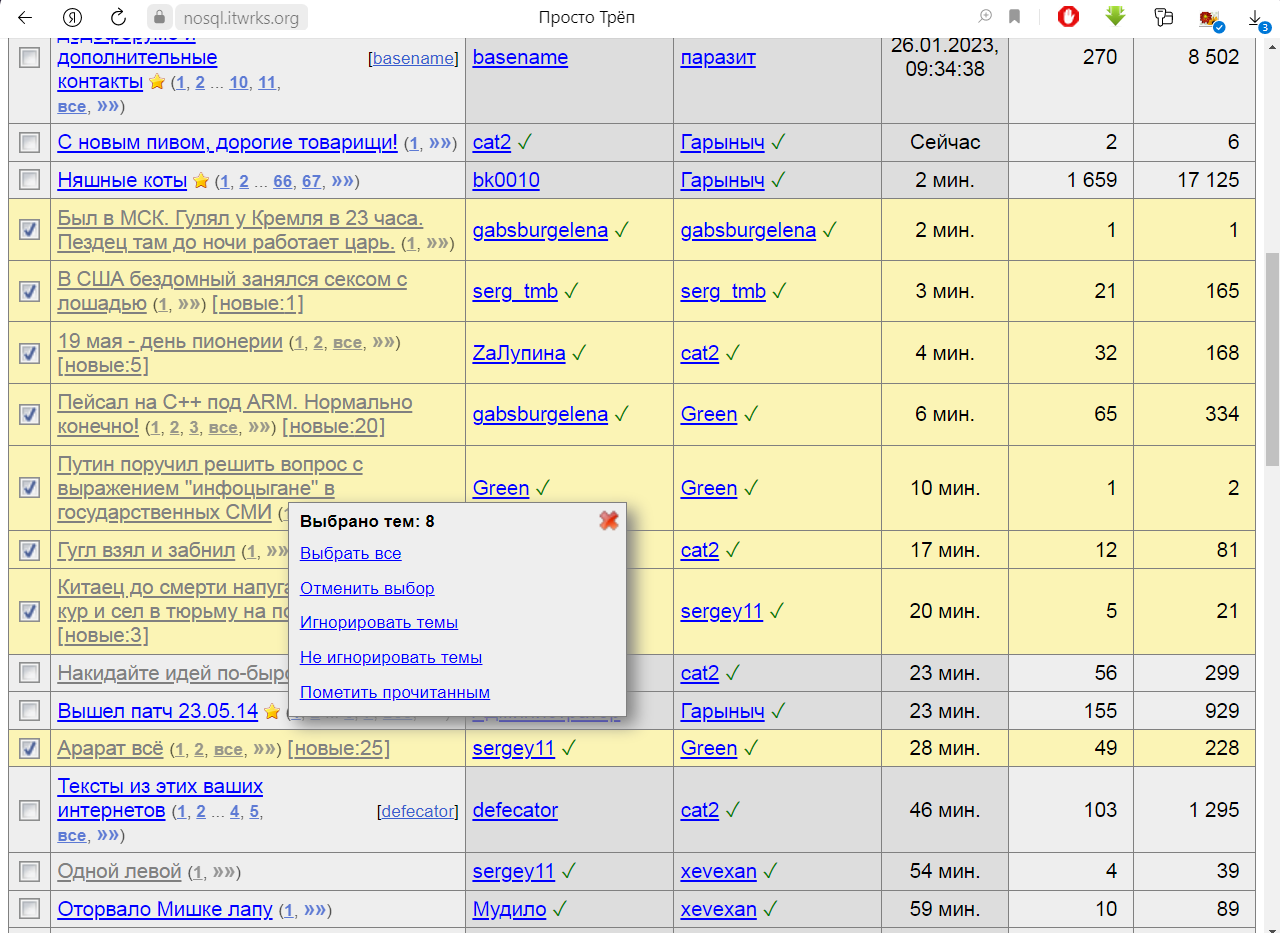Click the address bar showing nosql.itwrks.org
Image resolution: width=1280 pixels, height=933 pixels.
(241, 18)
